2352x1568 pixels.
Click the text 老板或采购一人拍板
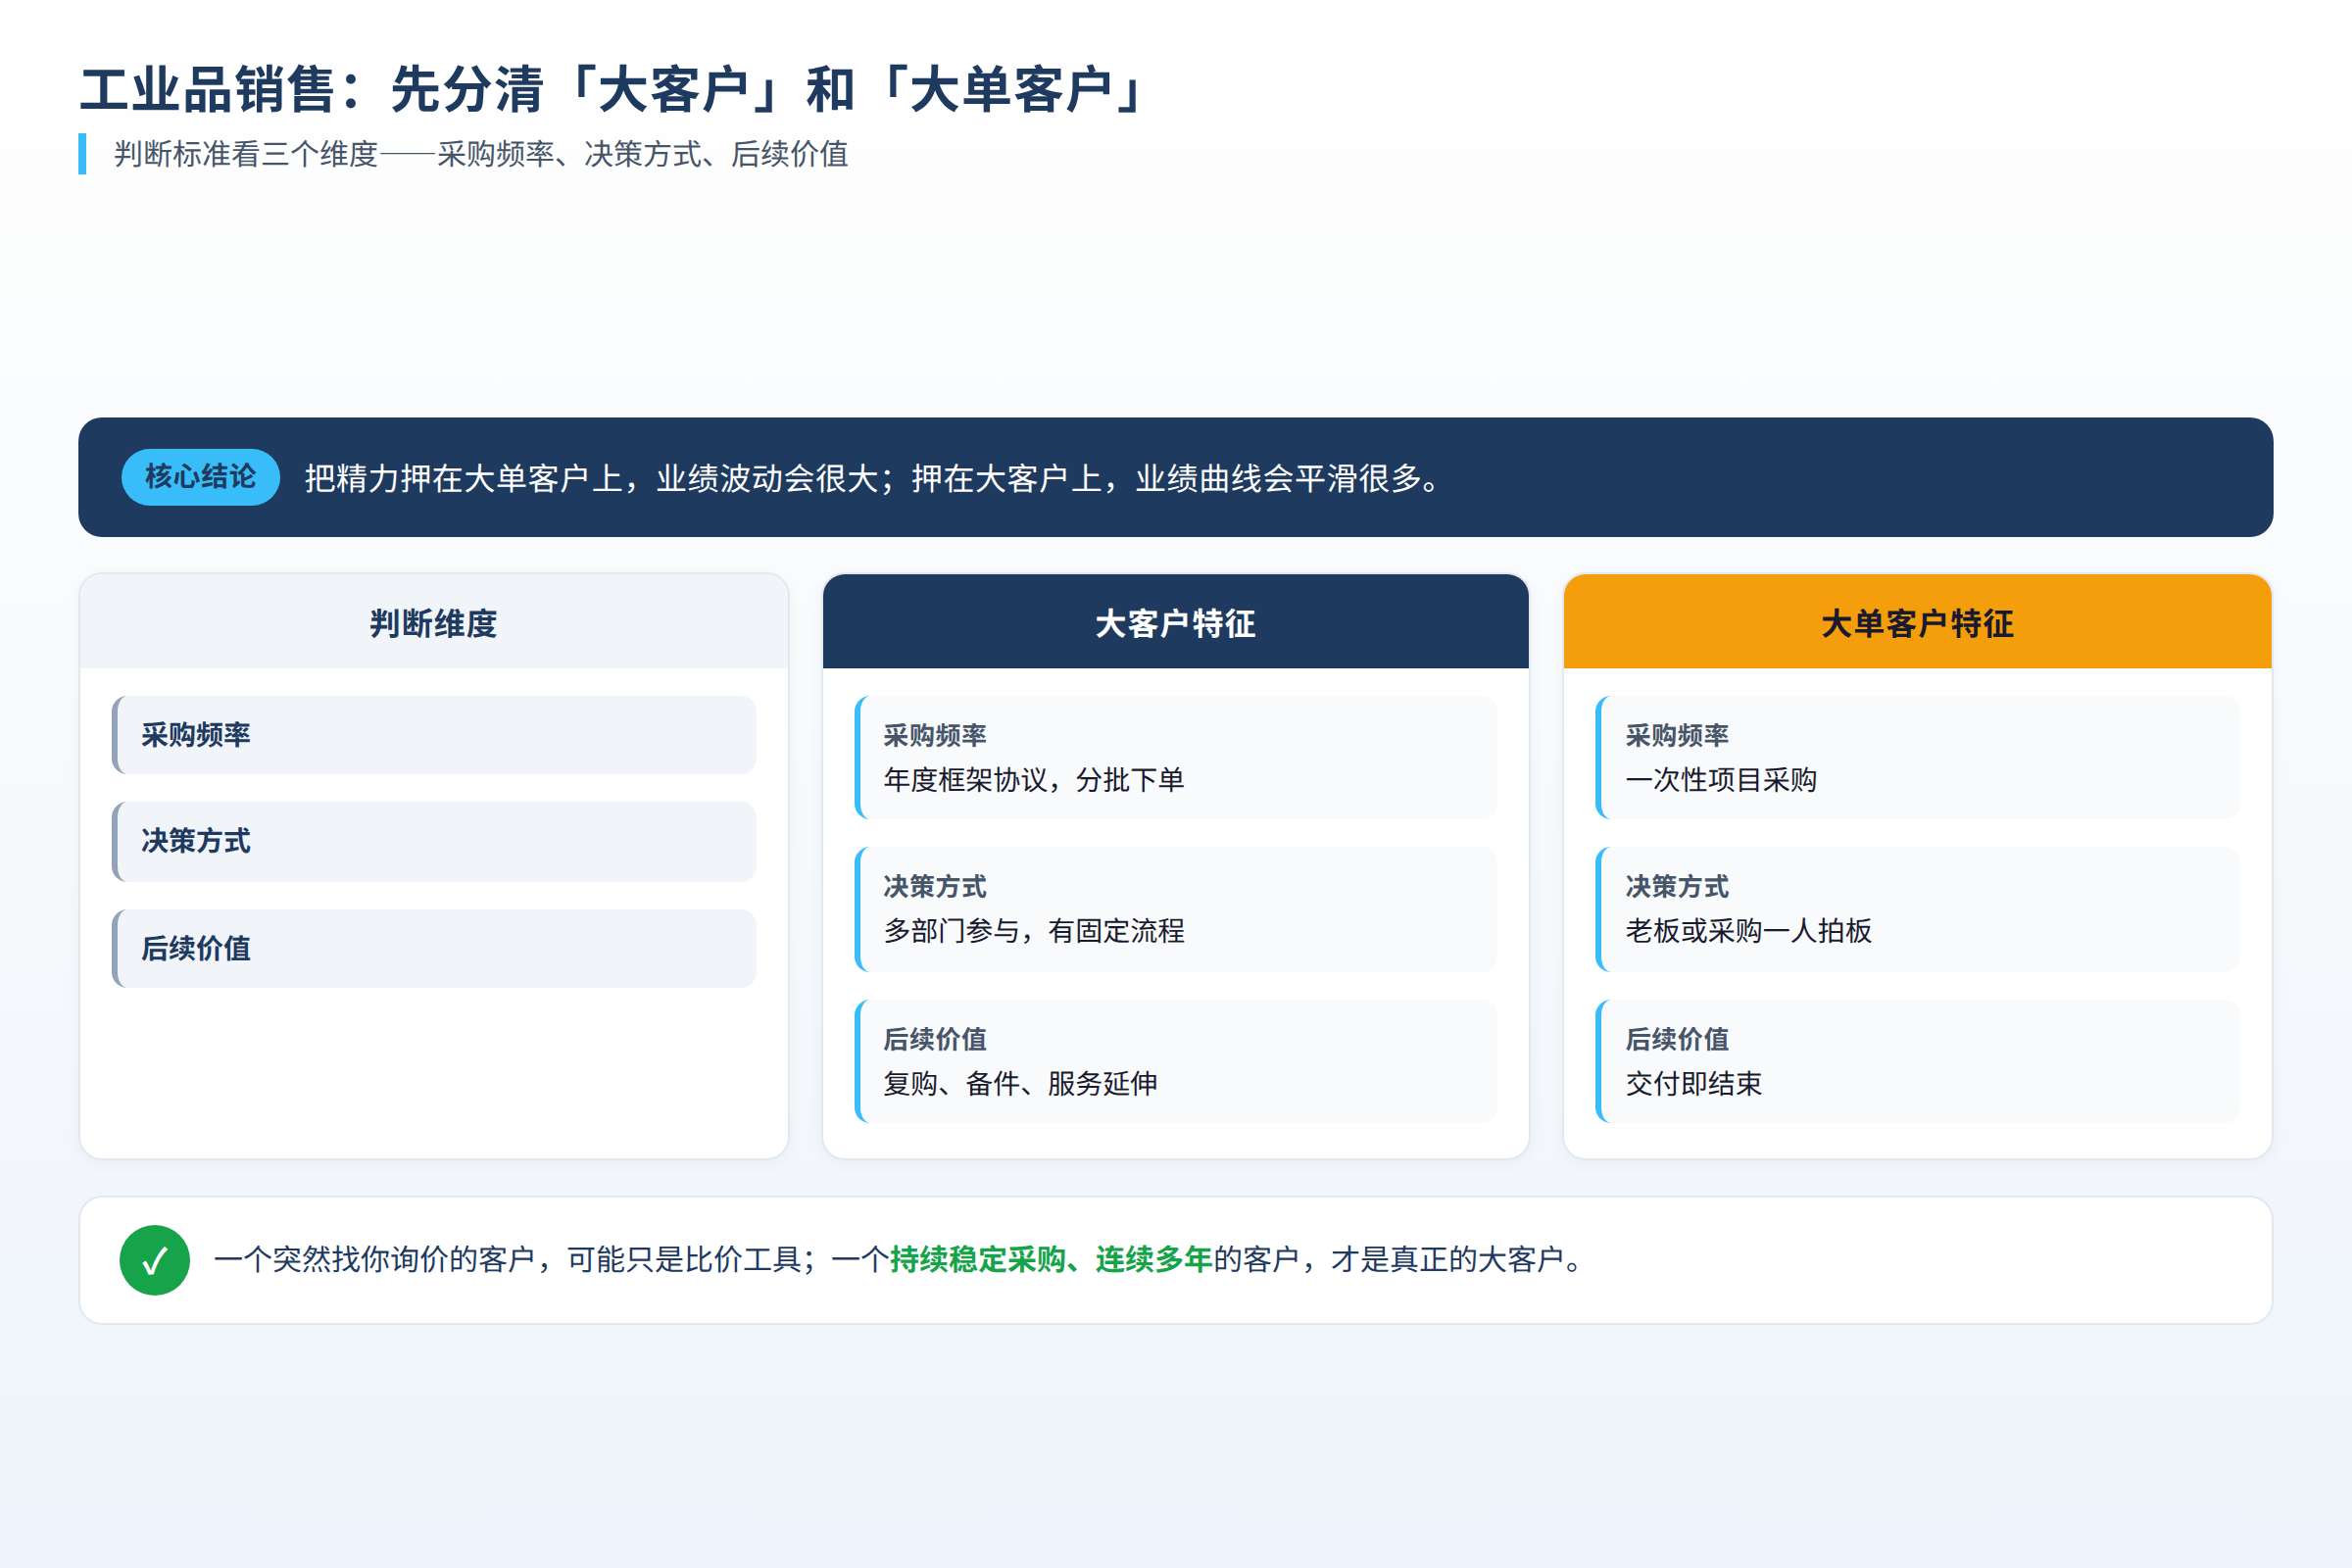pos(1748,931)
